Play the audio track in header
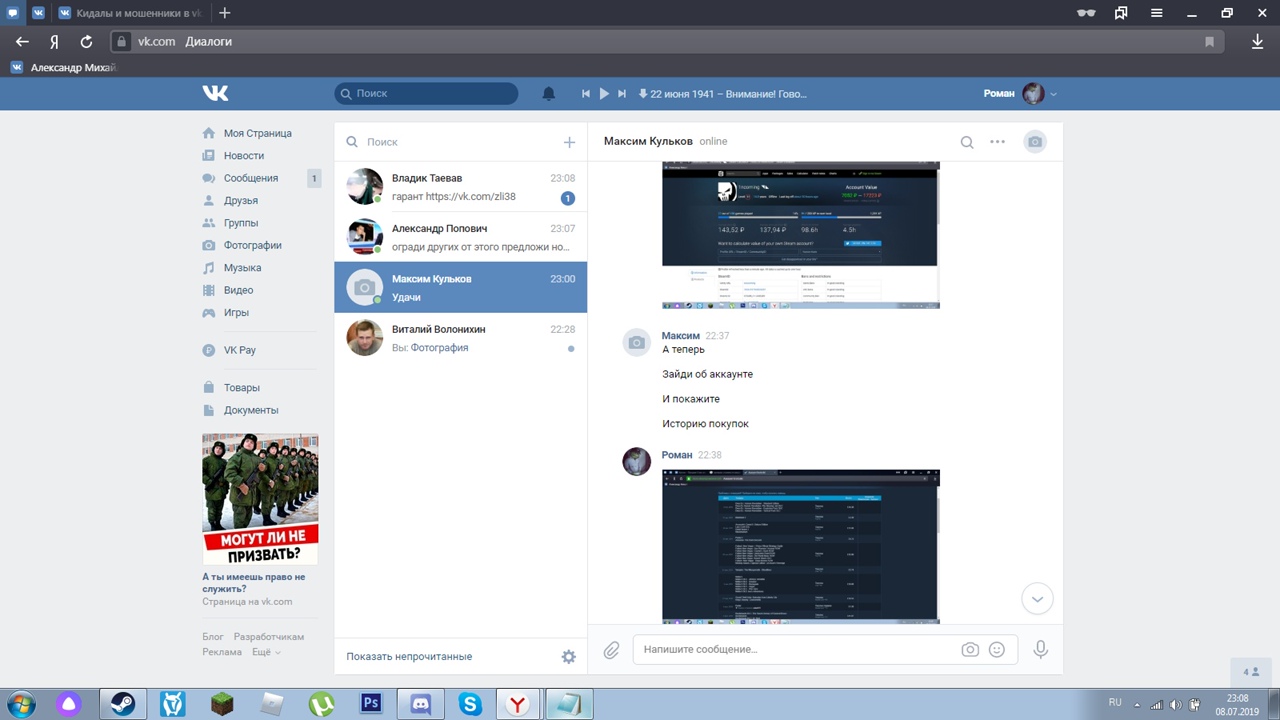Viewport: 1280px width, 720px height. [x=604, y=94]
